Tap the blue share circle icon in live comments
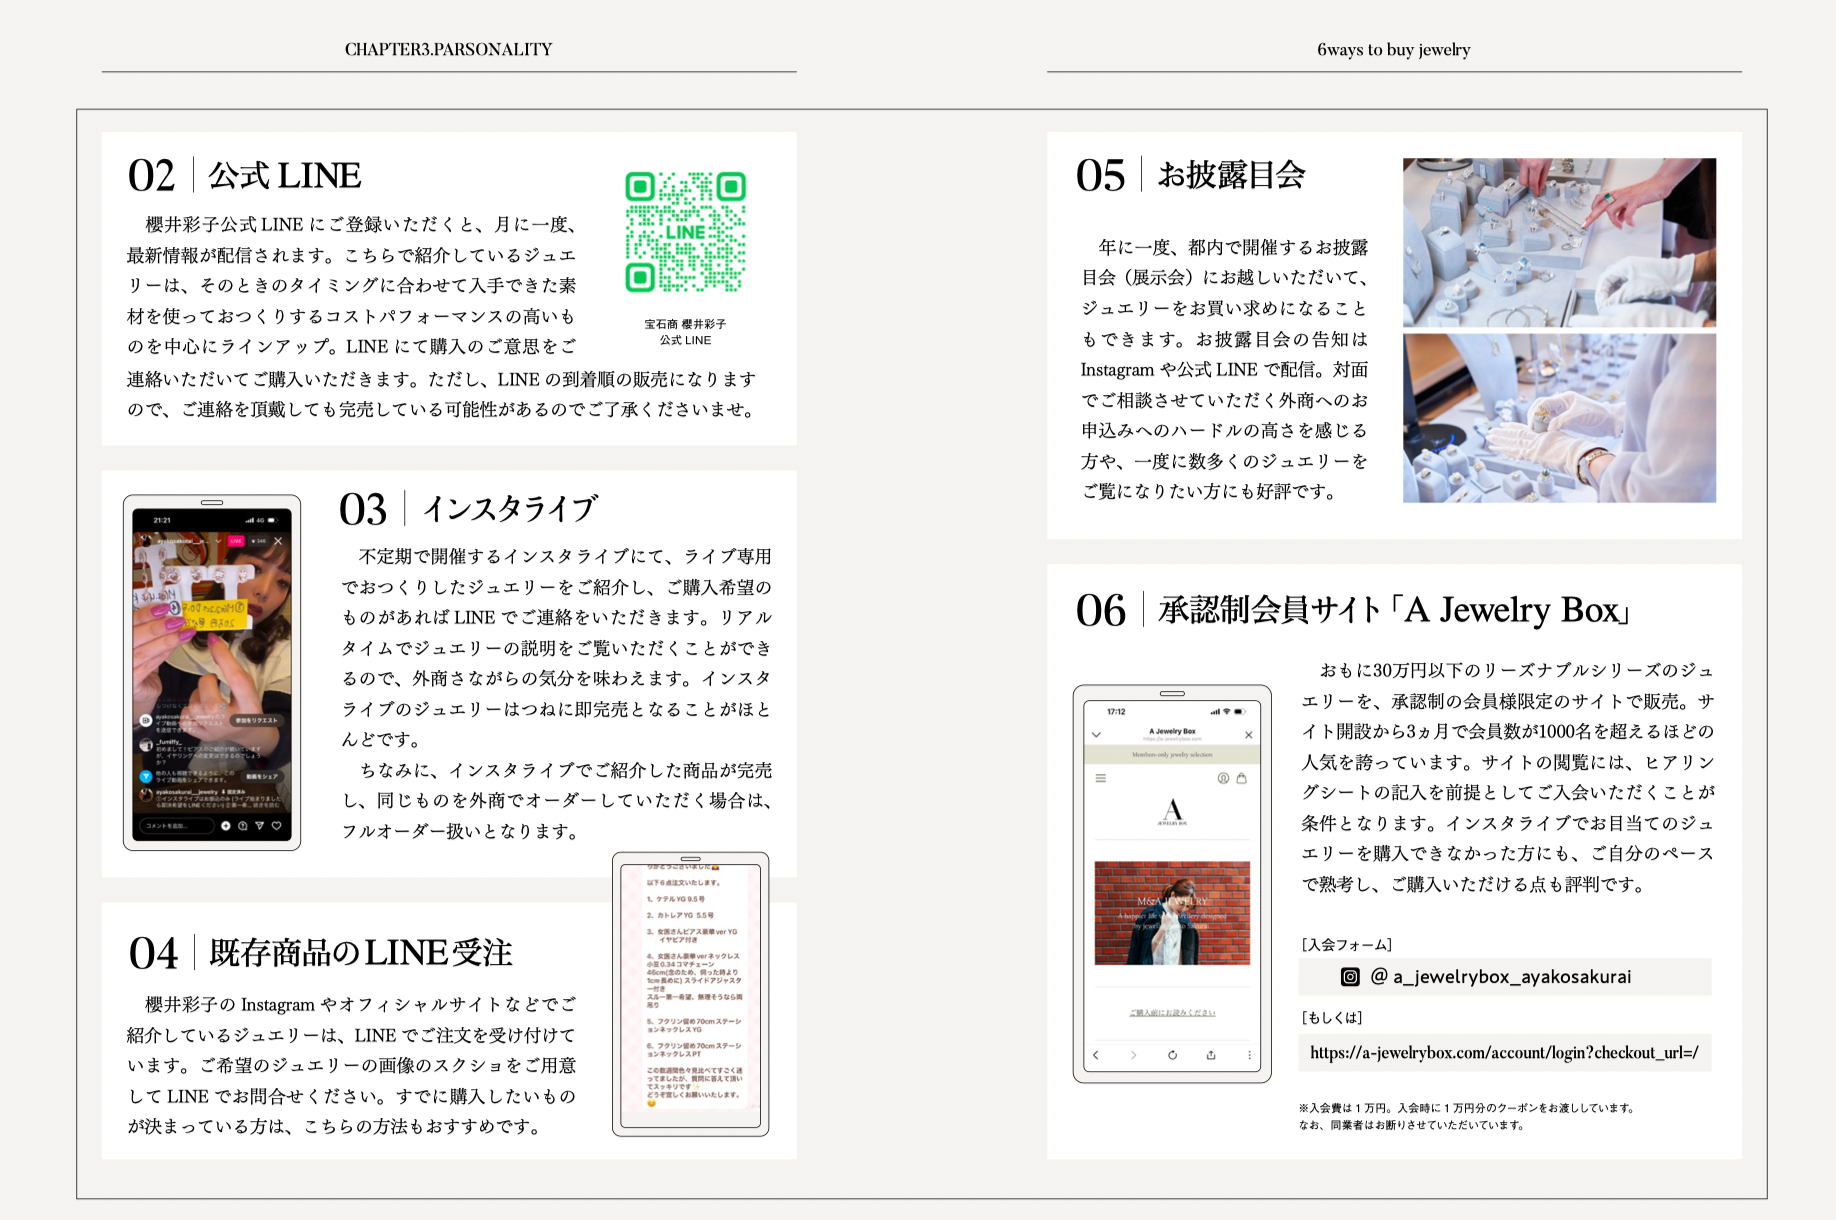The image size is (1836, 1220). pos(146,776)
